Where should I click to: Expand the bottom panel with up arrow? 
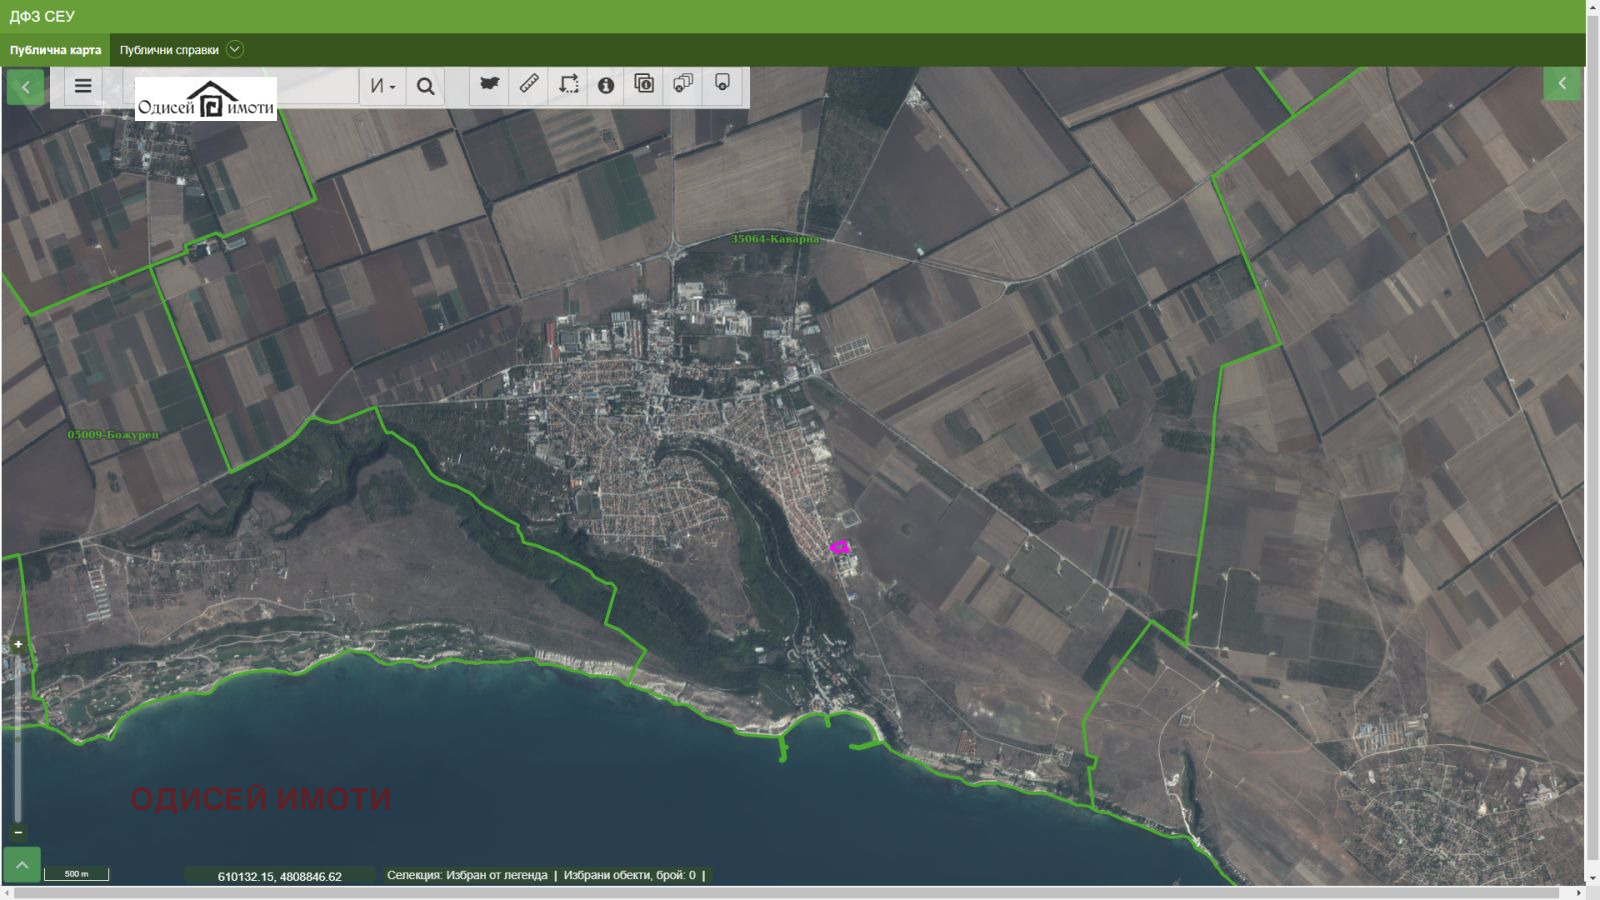(22, 865)
